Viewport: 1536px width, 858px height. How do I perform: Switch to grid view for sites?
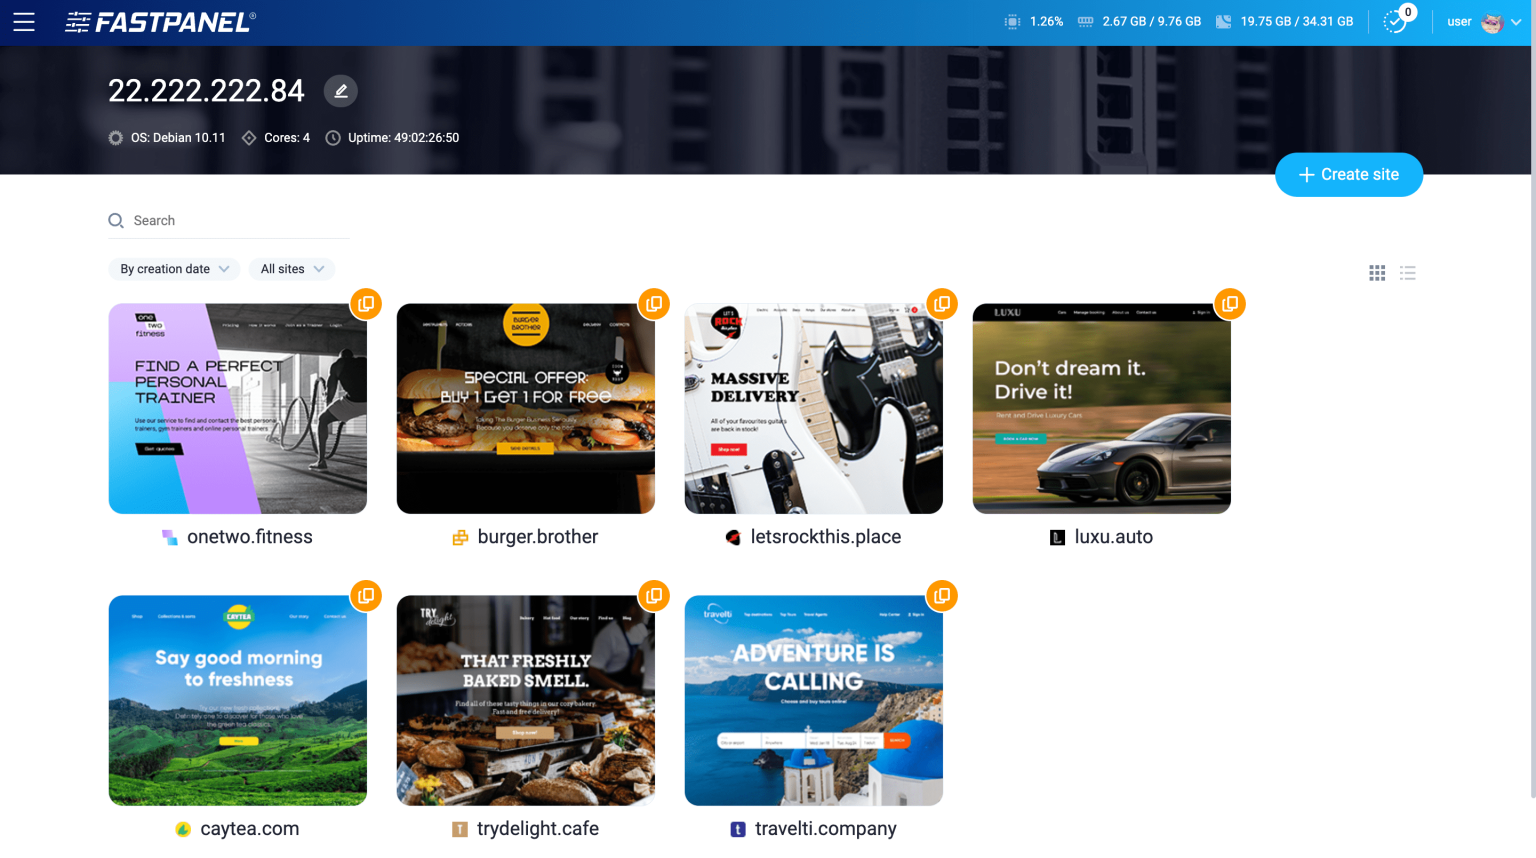[x=1377, y=272]
